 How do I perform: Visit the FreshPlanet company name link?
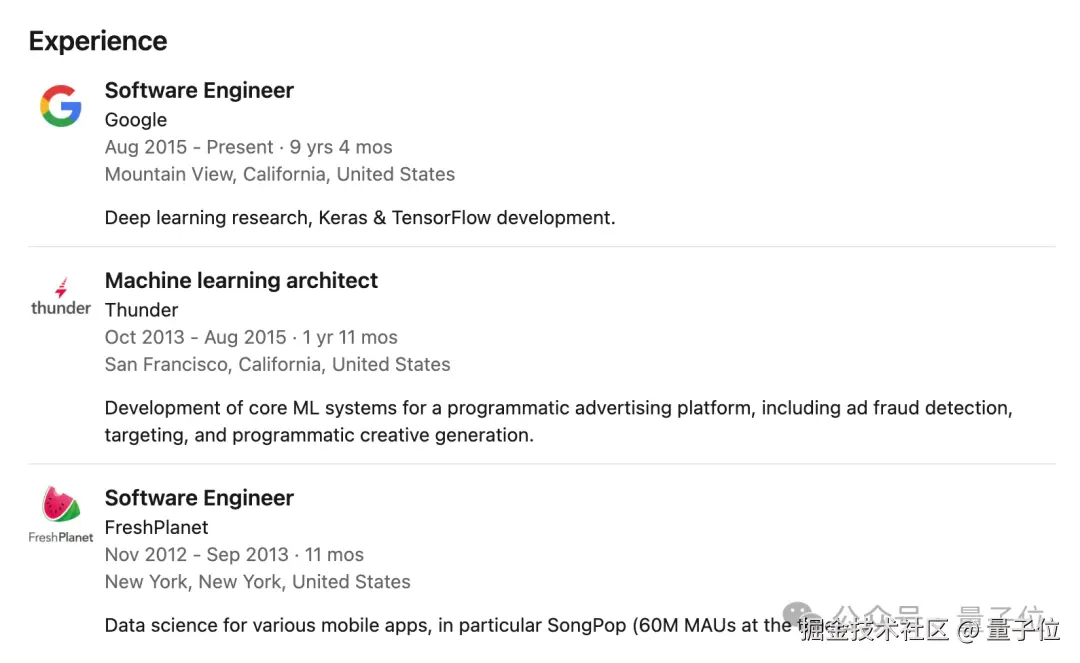point(156,527)
